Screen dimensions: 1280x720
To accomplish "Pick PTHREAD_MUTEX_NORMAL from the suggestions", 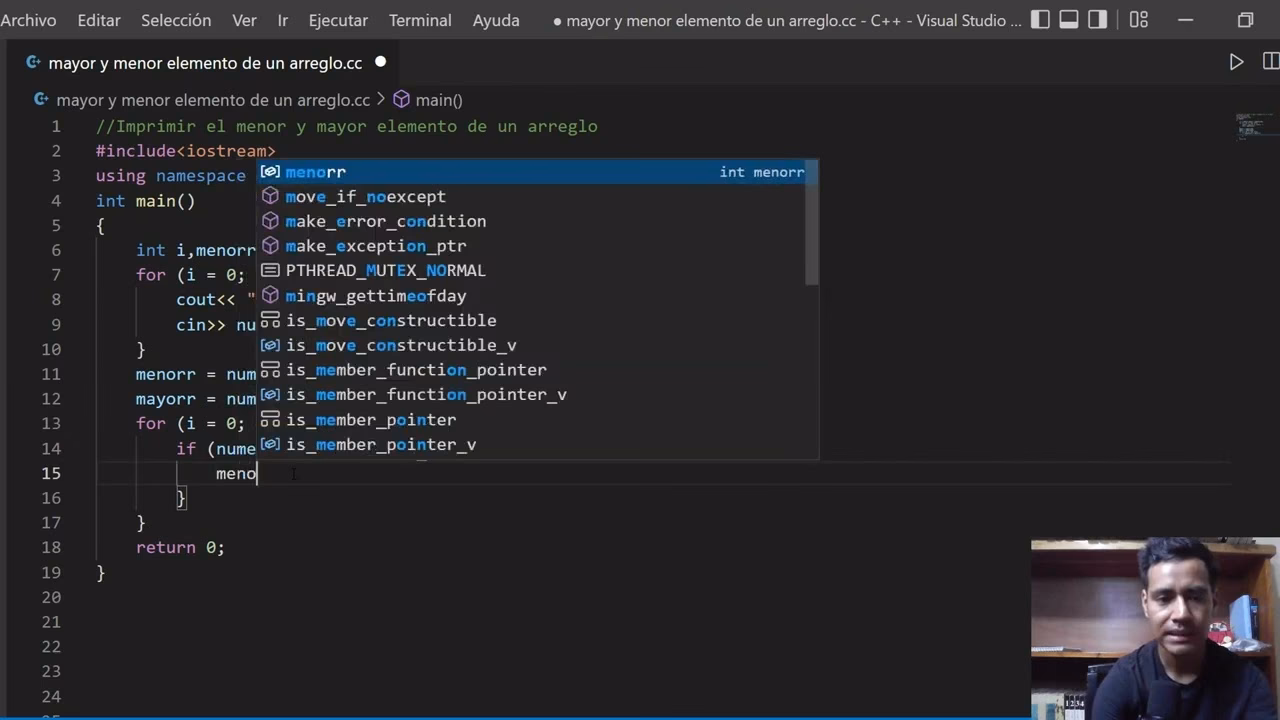I will pos(385,270).
